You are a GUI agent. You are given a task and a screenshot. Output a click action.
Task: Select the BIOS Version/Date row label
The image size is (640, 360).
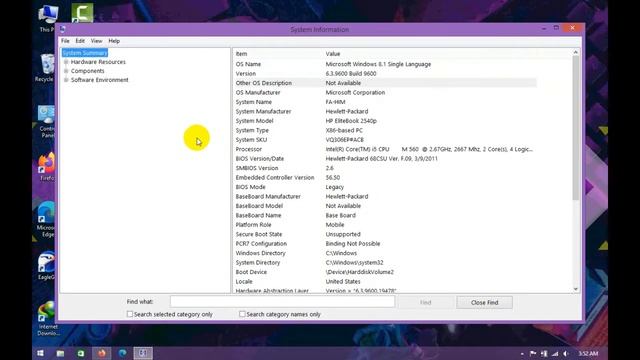click(x=260, y=159)
